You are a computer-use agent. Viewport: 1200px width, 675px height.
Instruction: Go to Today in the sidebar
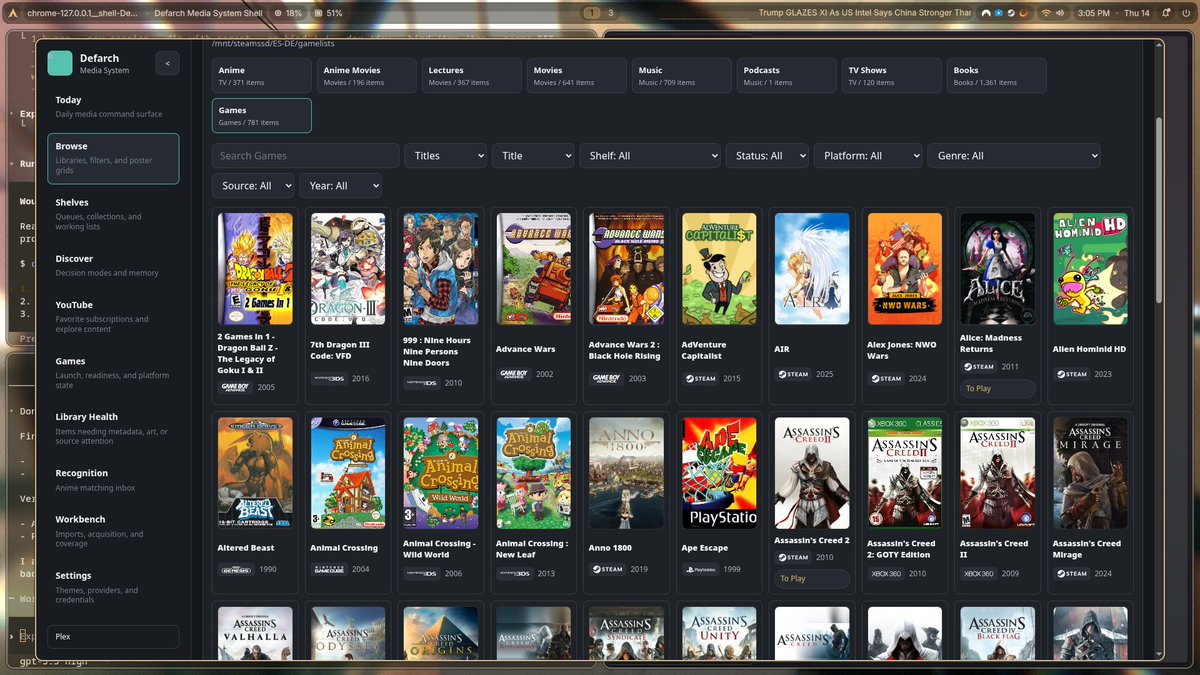click(113, 106)
